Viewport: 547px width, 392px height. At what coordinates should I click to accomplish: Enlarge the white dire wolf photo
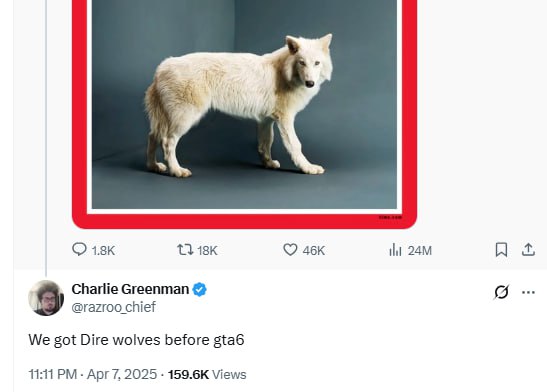244,105
